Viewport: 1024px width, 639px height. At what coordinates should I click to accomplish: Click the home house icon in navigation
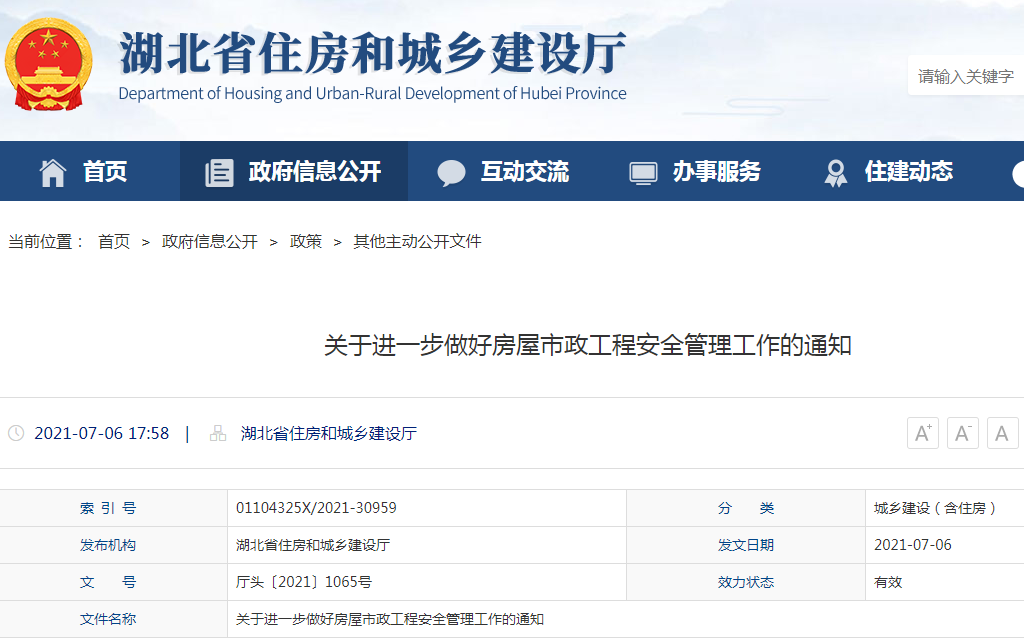click(x=53, y=173)
